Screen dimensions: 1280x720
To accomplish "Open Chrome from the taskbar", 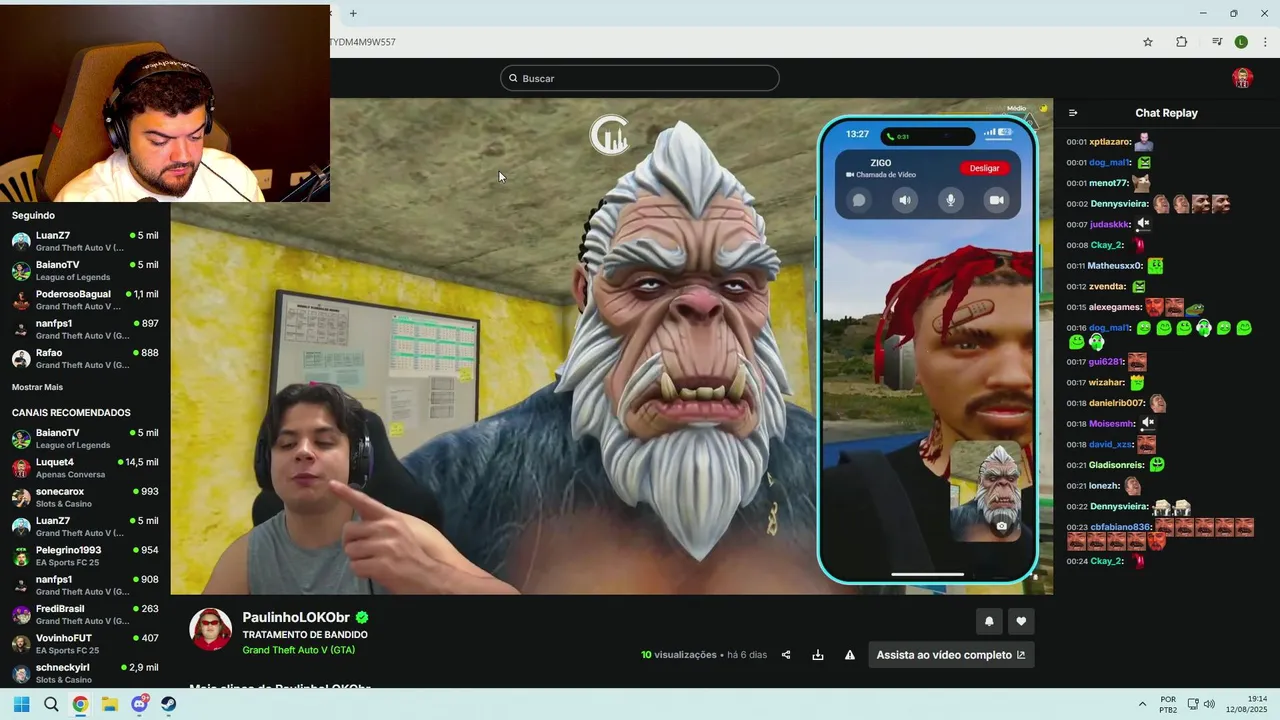I will pyautogui.click(x=80, y=704).
